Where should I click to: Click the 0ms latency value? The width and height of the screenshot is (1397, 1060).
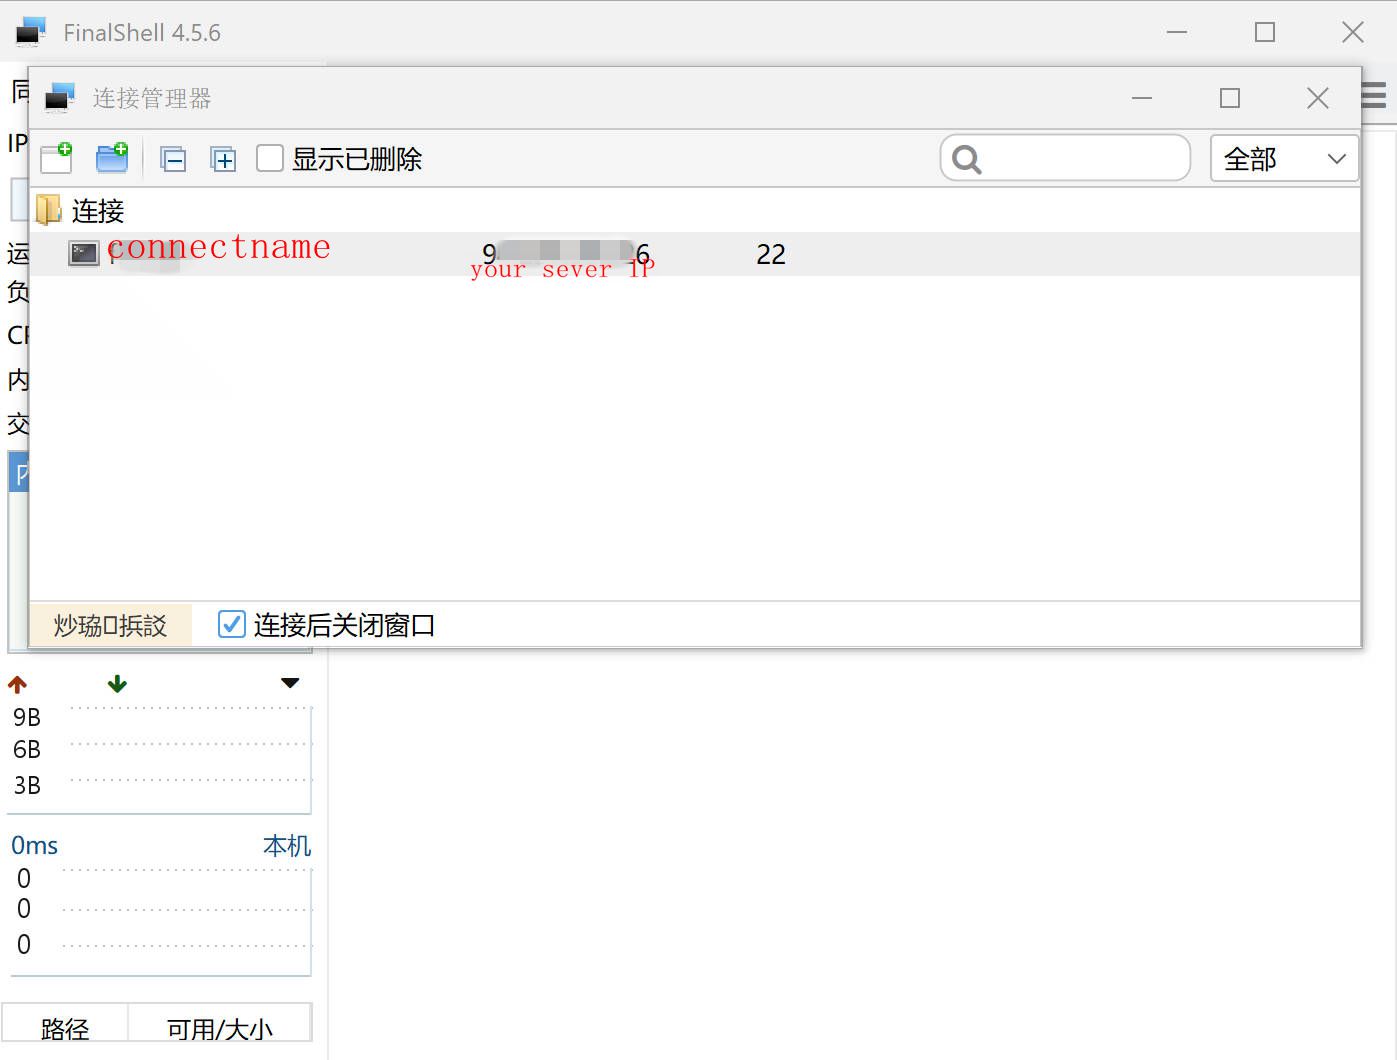(x=35, y=846)
